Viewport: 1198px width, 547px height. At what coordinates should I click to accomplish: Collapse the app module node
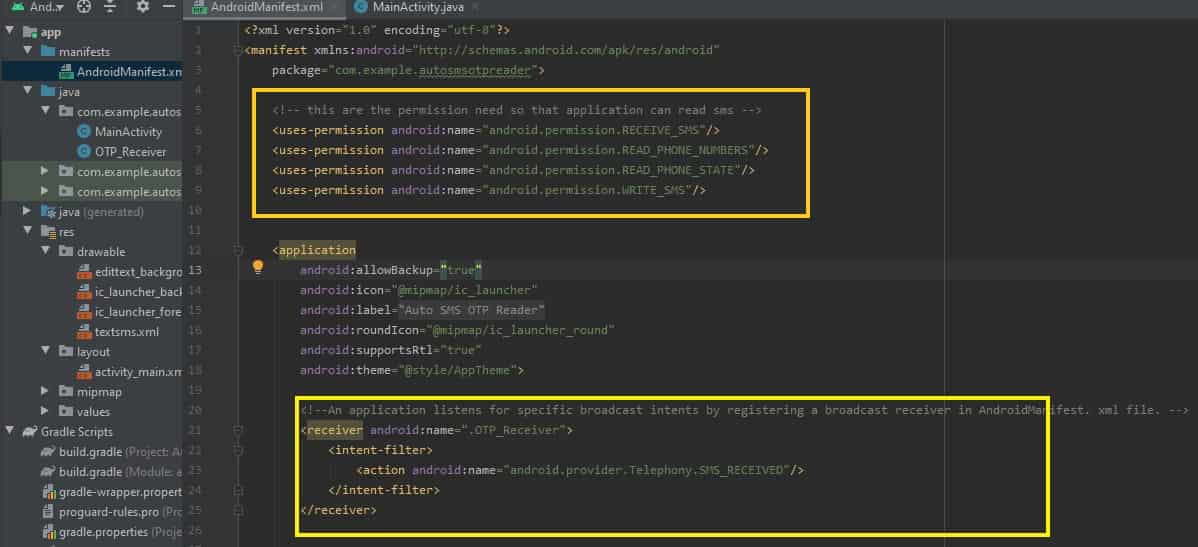[x=10, y=32]
